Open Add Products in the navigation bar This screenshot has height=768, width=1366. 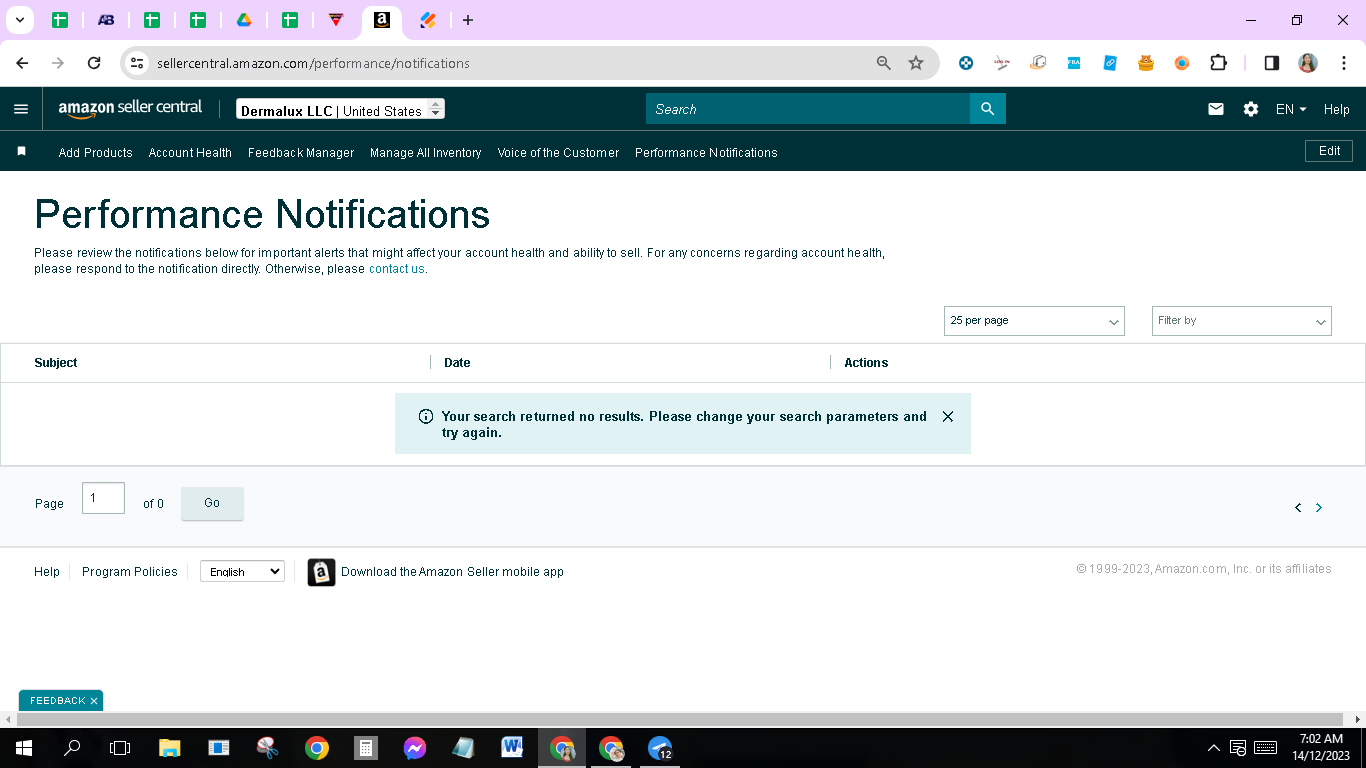[96, 153]
